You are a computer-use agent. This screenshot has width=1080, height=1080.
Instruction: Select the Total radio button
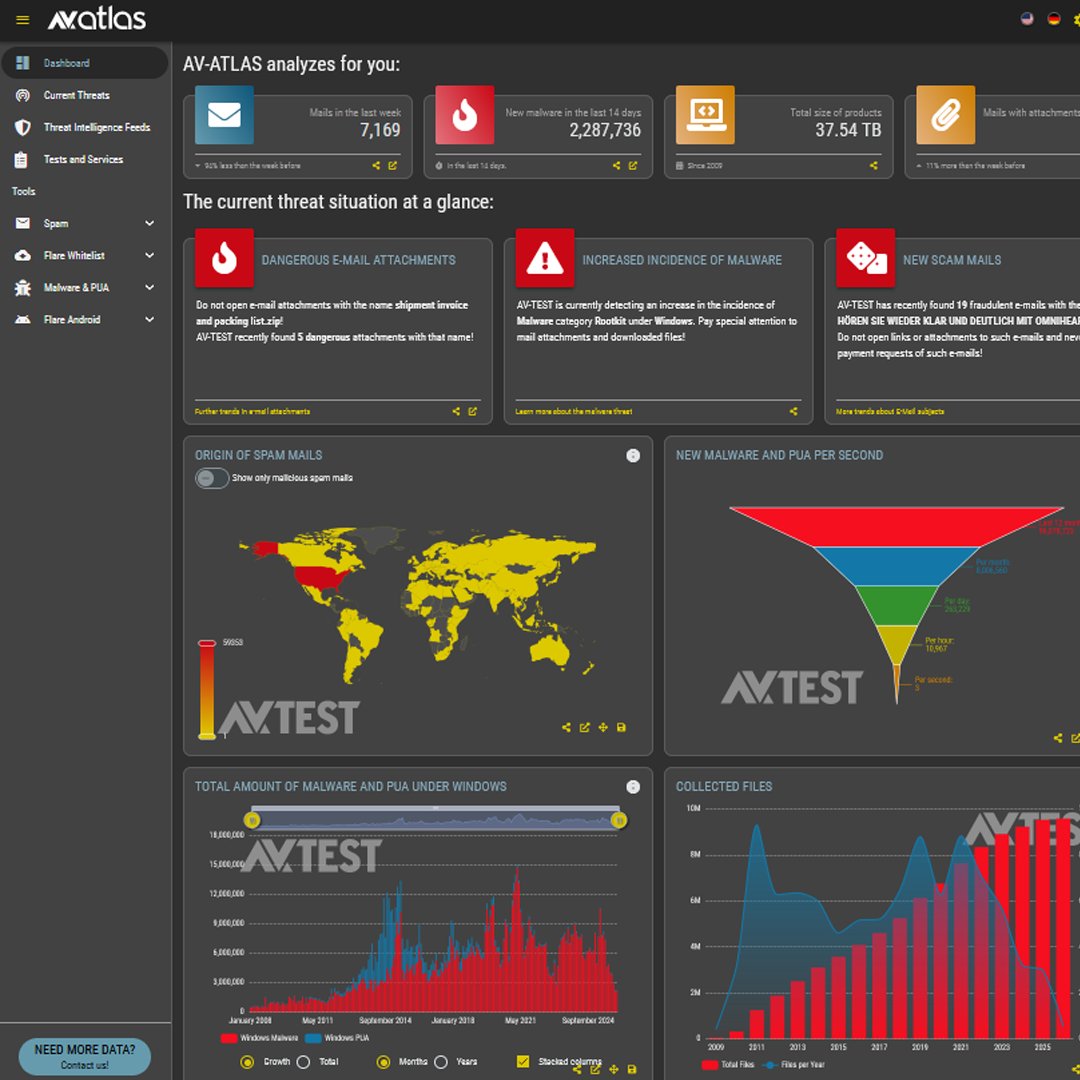click(303, 1062)
